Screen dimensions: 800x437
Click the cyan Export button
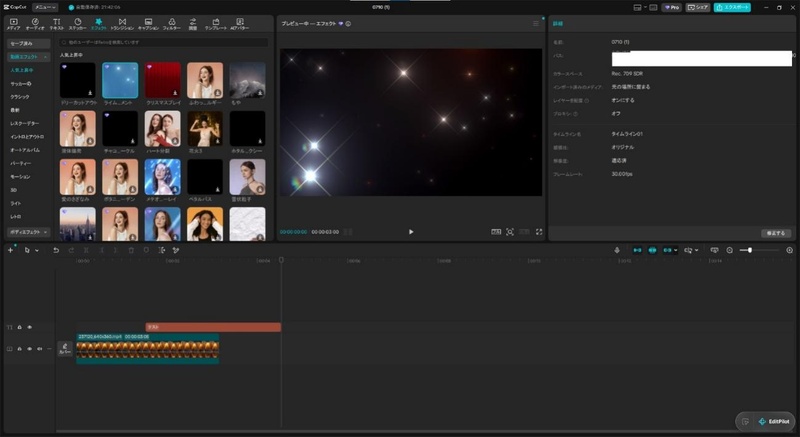click(732, 7)
